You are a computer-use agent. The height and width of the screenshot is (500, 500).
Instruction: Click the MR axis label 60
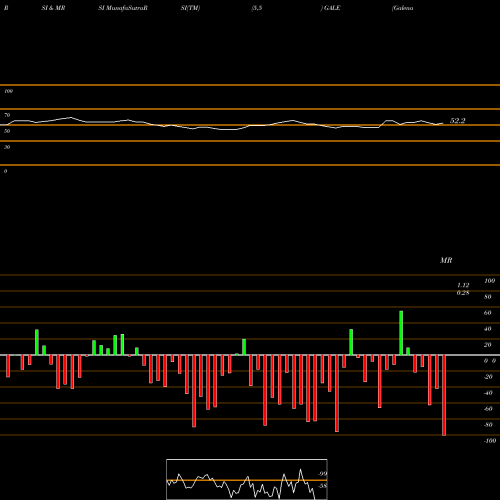[x=488, y=313]
